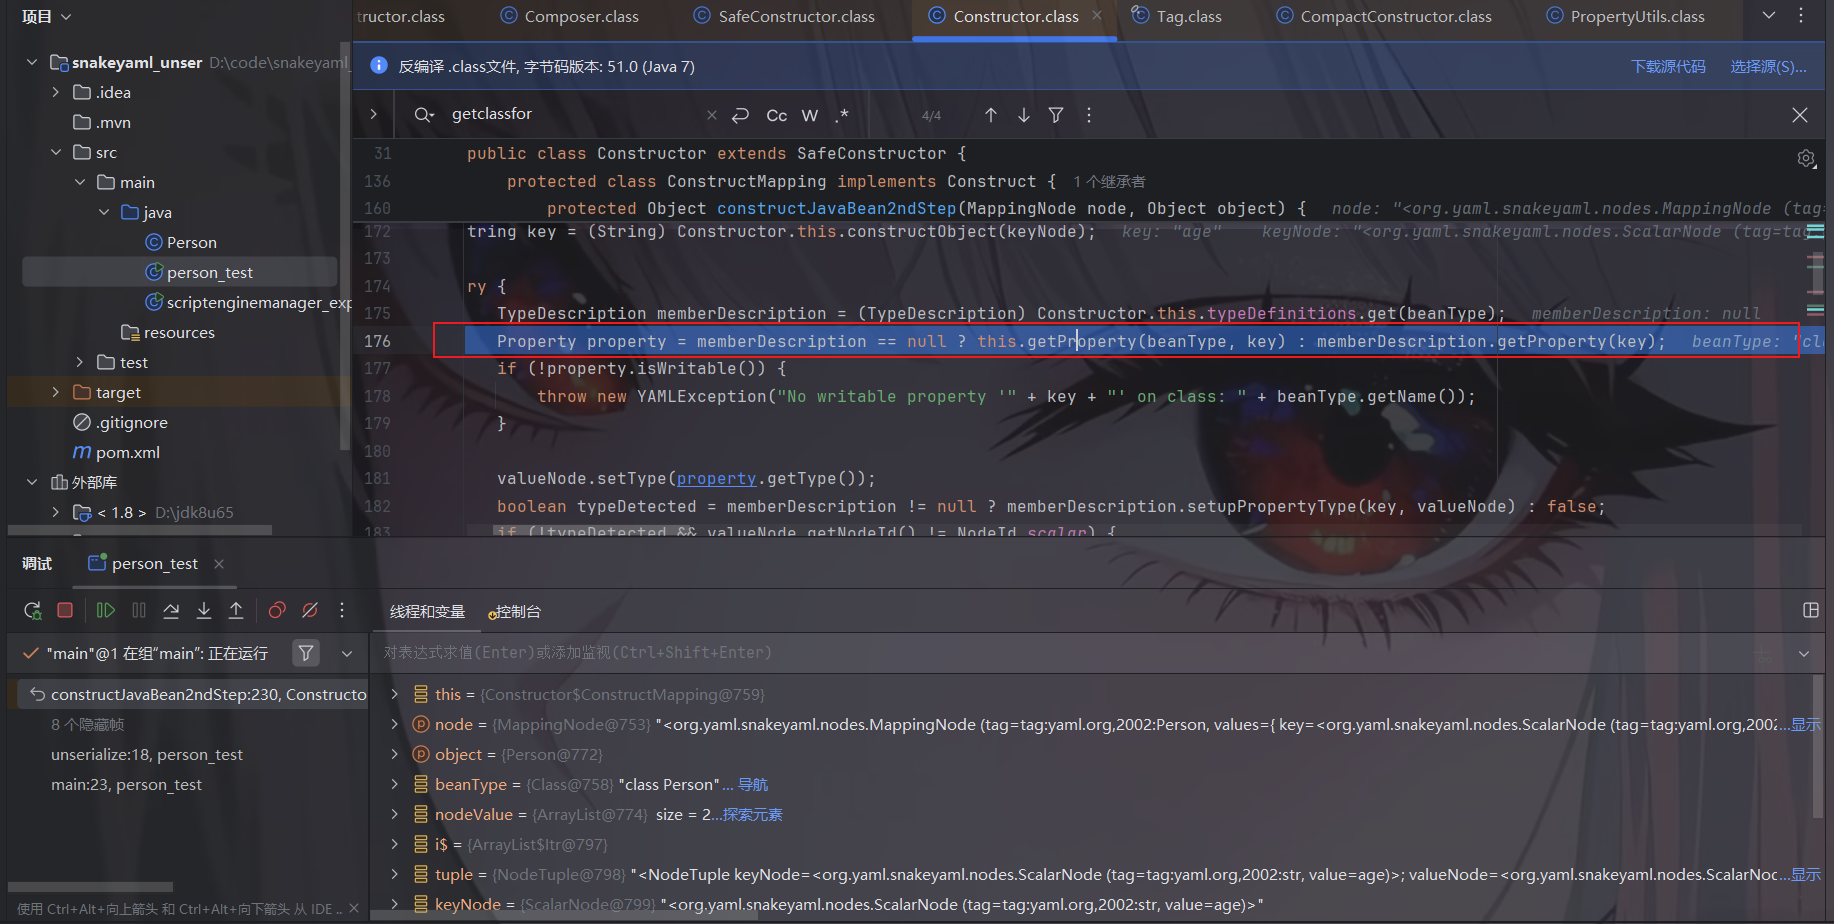1834x924 pixels.
Task: Close the Constructor.class tab
Action: [1097, 15]
